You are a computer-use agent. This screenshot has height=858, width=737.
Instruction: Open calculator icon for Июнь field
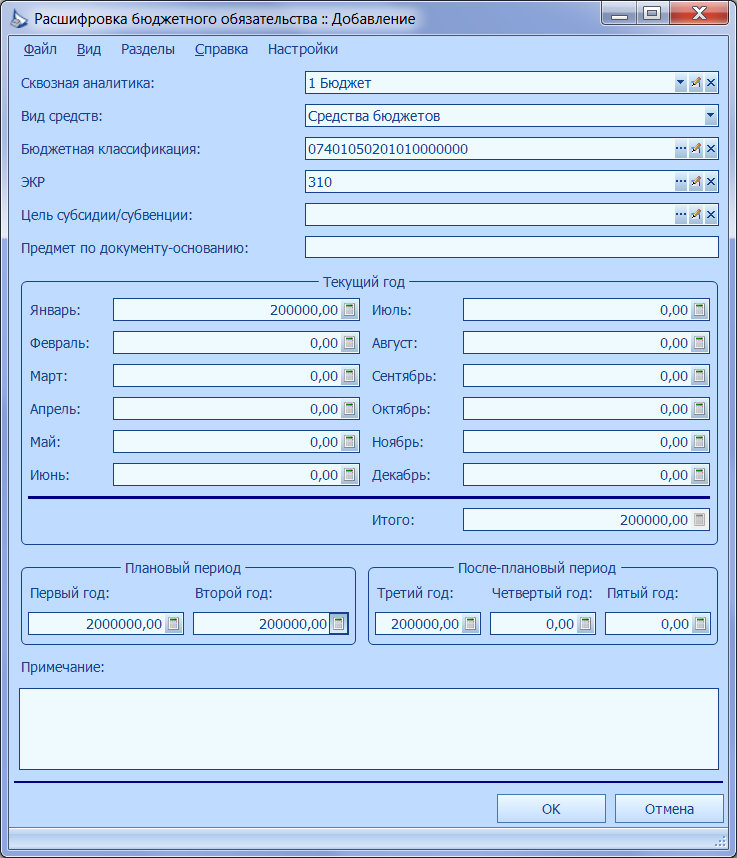click(x=349, y=474)
